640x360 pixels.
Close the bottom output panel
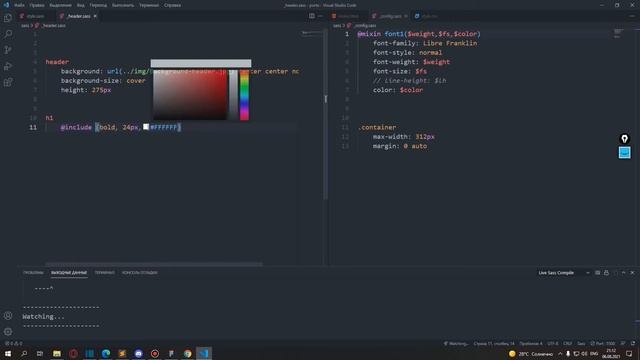click(x=632, y=273)
